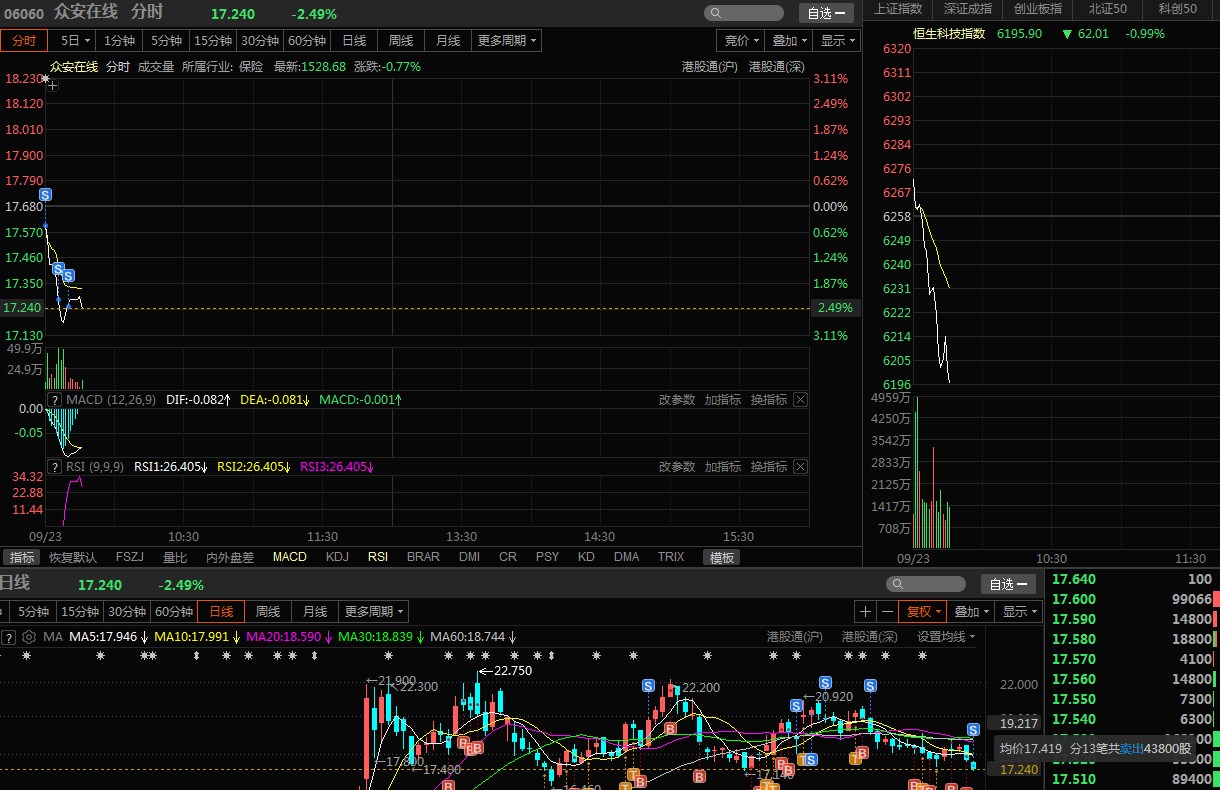Select the 深证成指 index tab
This screenshot has width=1220, height=790.
click(x=968, y=9)
